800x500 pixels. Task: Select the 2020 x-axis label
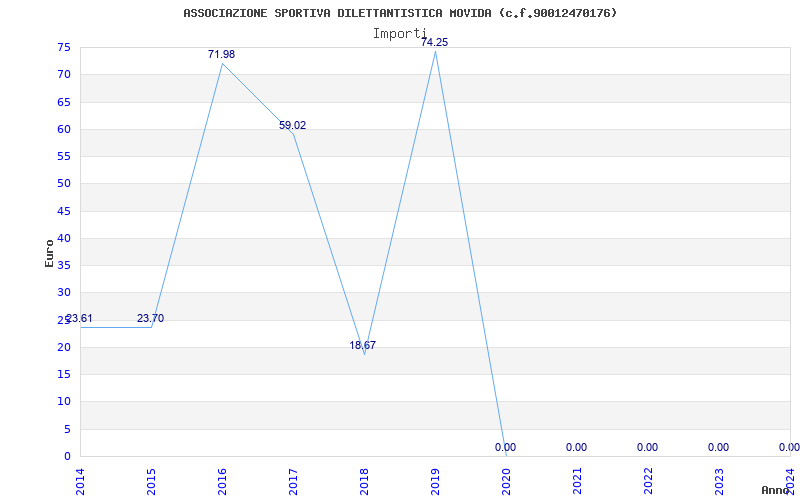click(506, 483)
